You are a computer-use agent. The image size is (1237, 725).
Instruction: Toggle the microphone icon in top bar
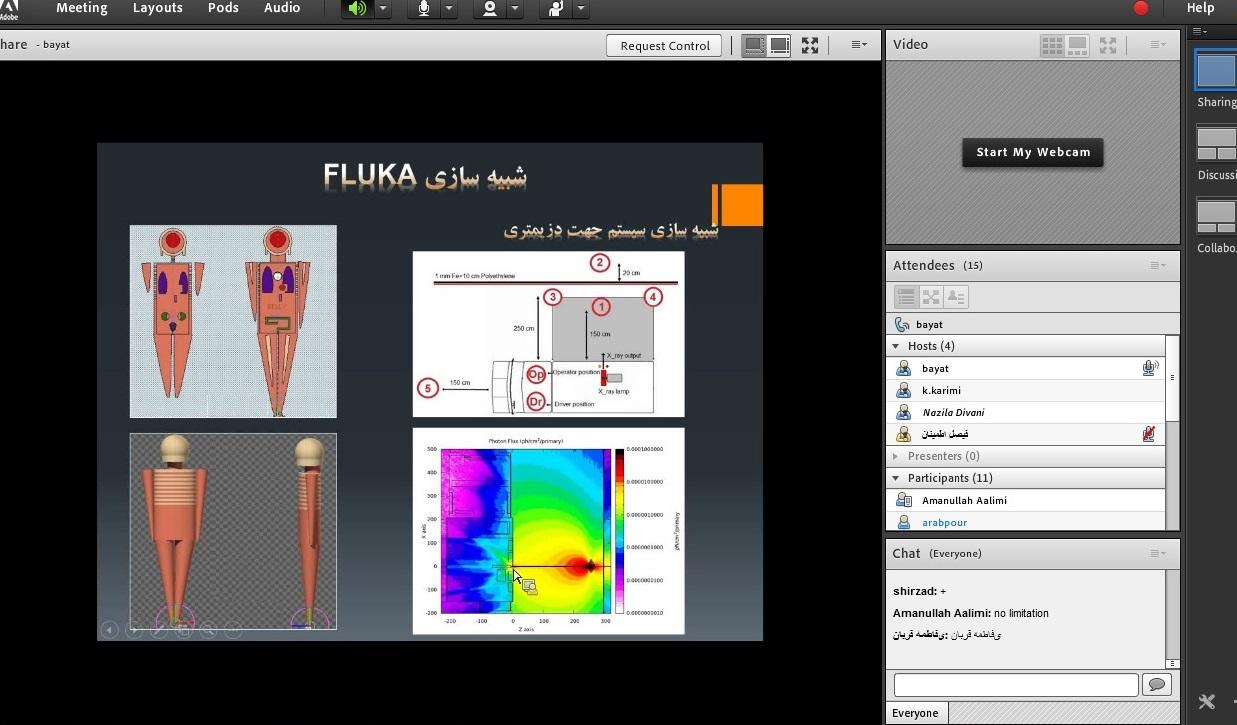tap(424, 9)
